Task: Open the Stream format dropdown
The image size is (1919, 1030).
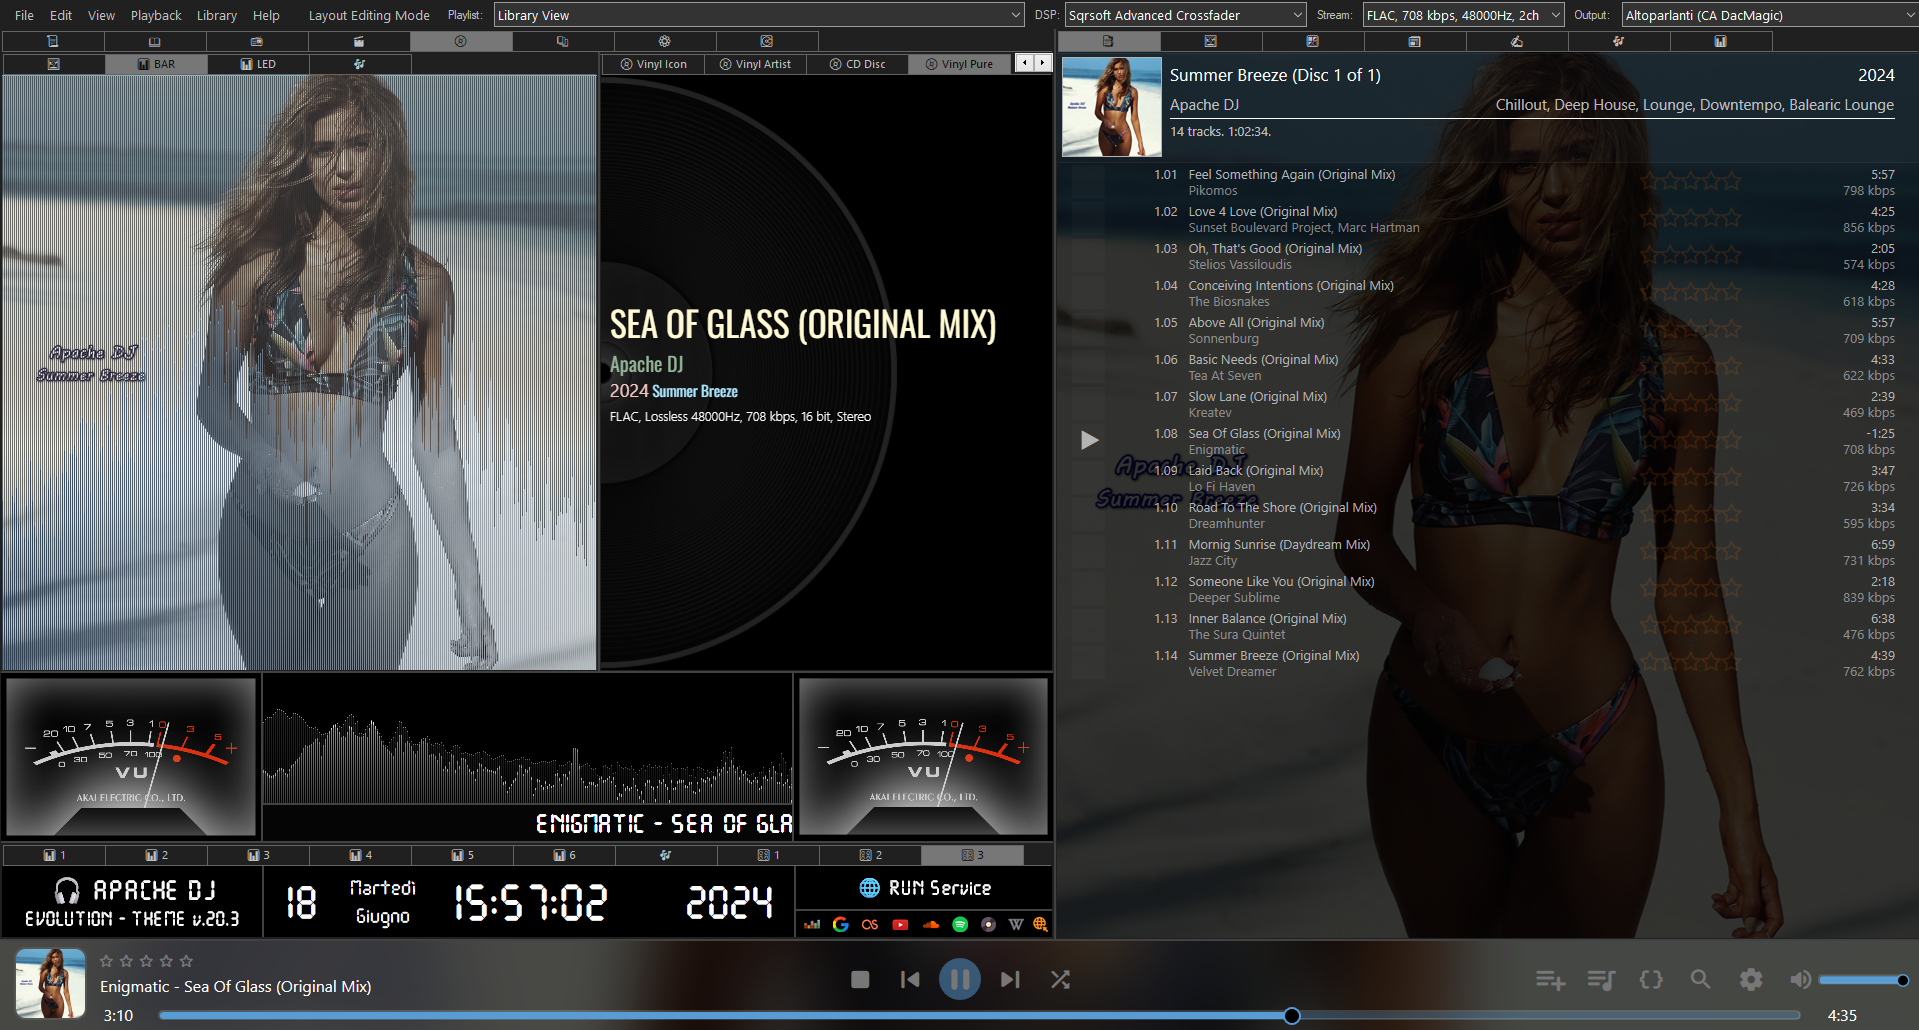Action: [x=1464, y=15]
